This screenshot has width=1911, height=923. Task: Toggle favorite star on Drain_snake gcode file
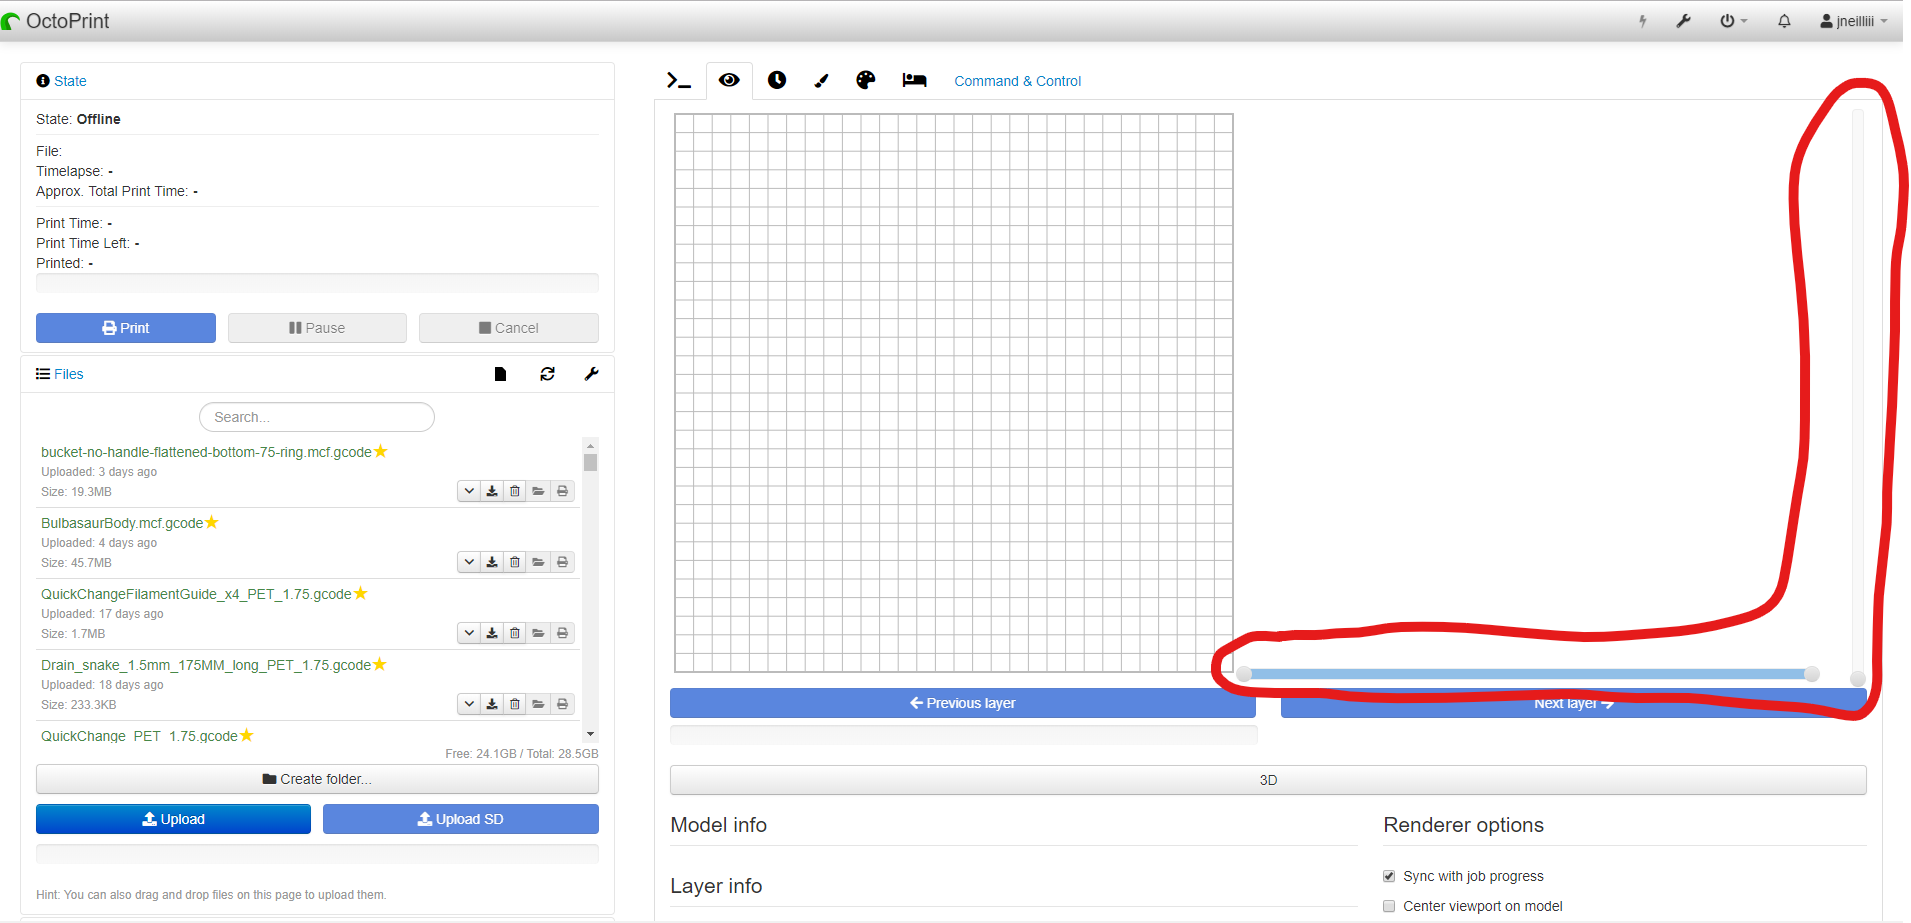tap(379, 663)
